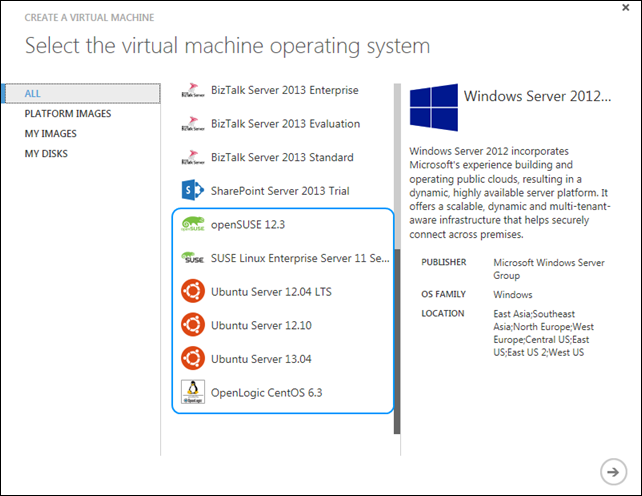Click the Windows Server 2012 title
The width and height of the screenshot is (642, 496).
click(537, 97)
